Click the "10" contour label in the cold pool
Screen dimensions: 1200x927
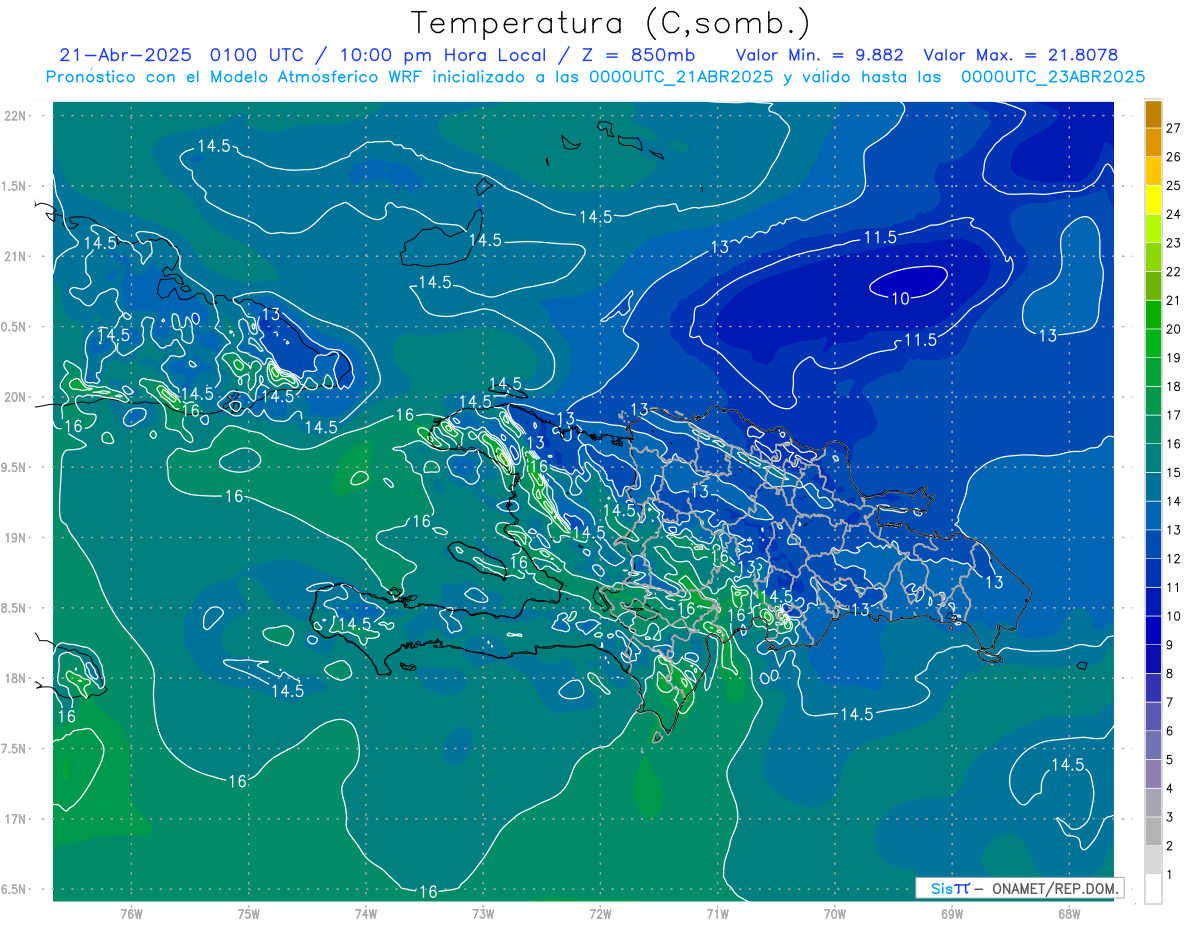[900, 298]
